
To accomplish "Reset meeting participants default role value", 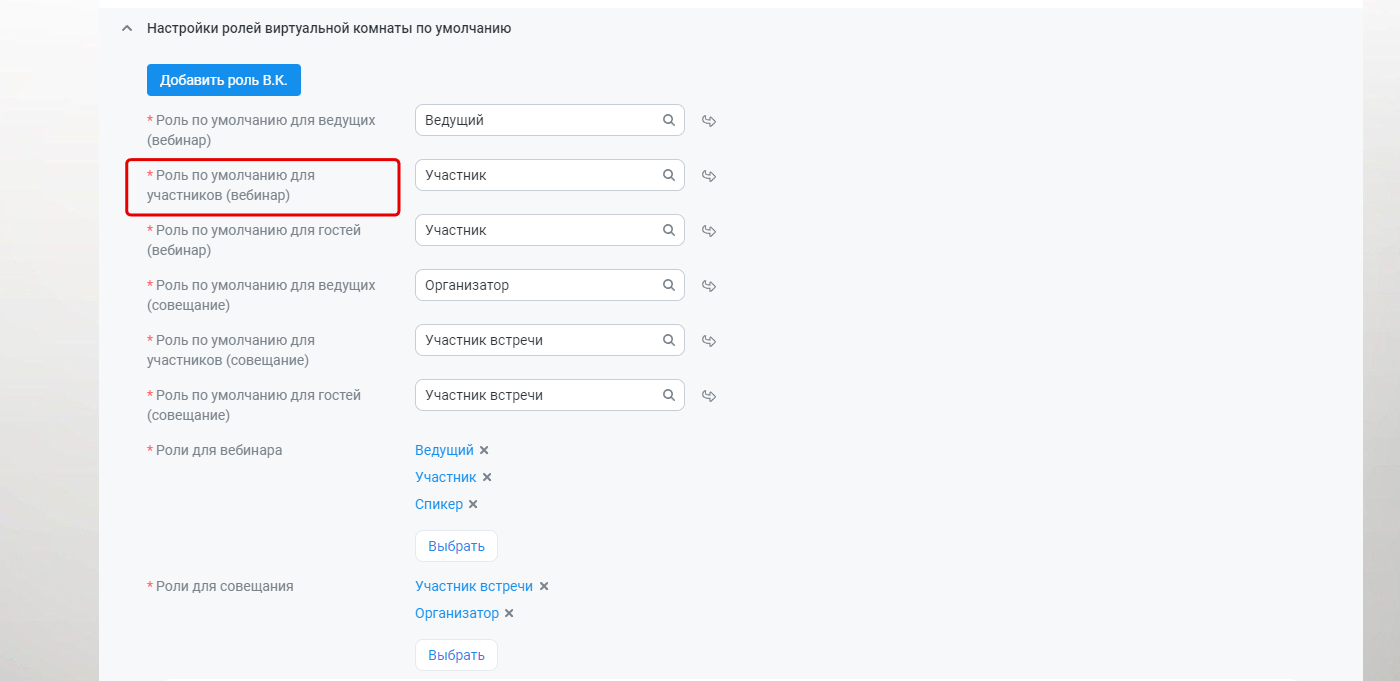I will click(x=709, y=341).
